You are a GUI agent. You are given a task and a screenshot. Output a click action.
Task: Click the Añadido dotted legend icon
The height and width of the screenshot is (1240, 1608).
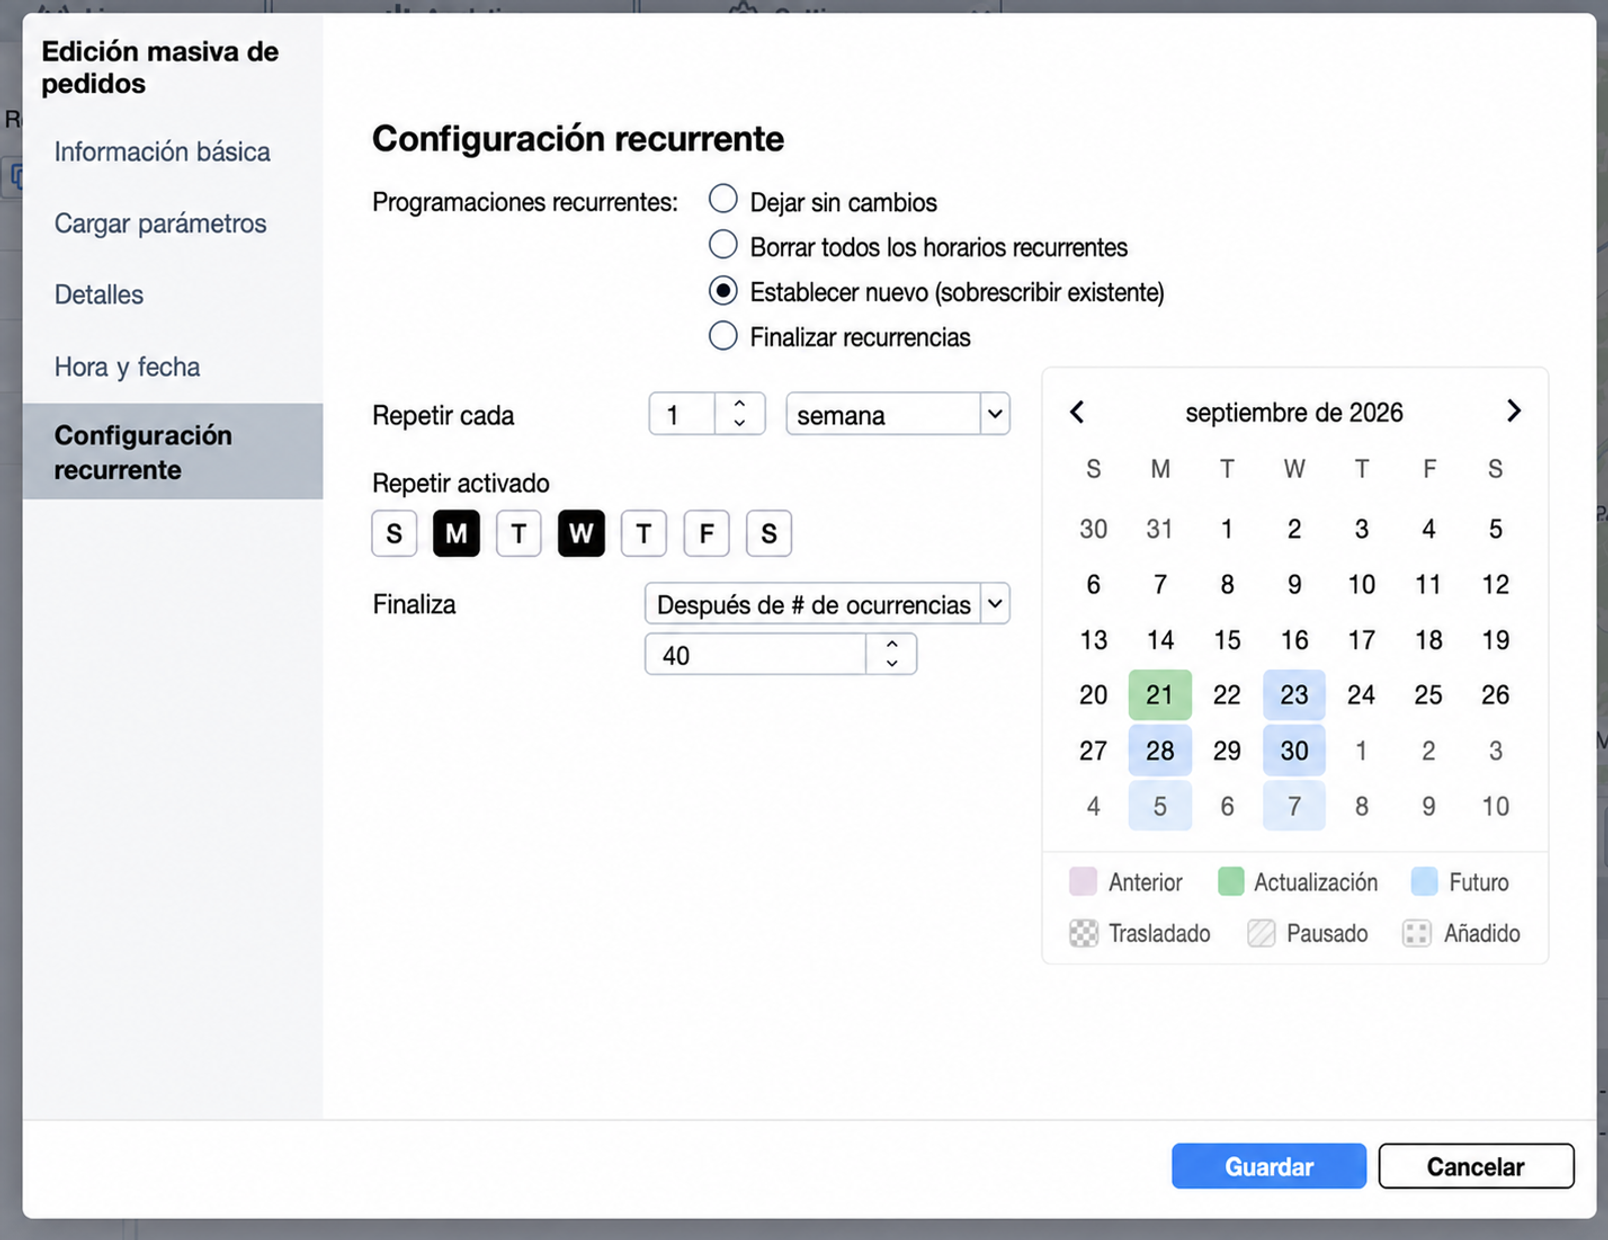click(x=1417, y=933)
